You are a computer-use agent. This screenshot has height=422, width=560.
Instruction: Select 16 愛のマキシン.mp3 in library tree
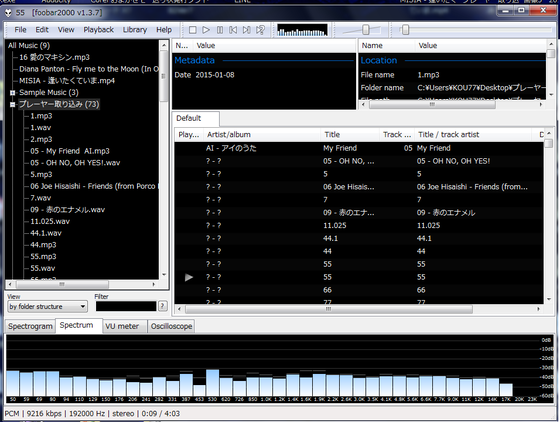[x=54, y=57]
